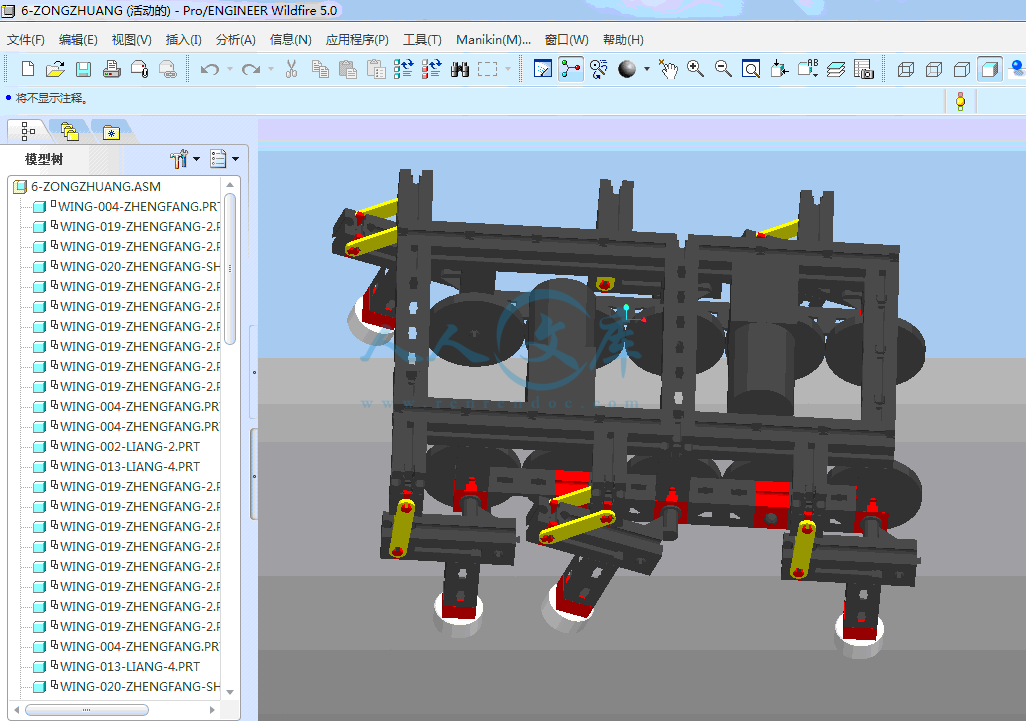The width and height of the screenshot is (1026, 721).
Task: Open the 视图(V) menu
Action: 132,40
